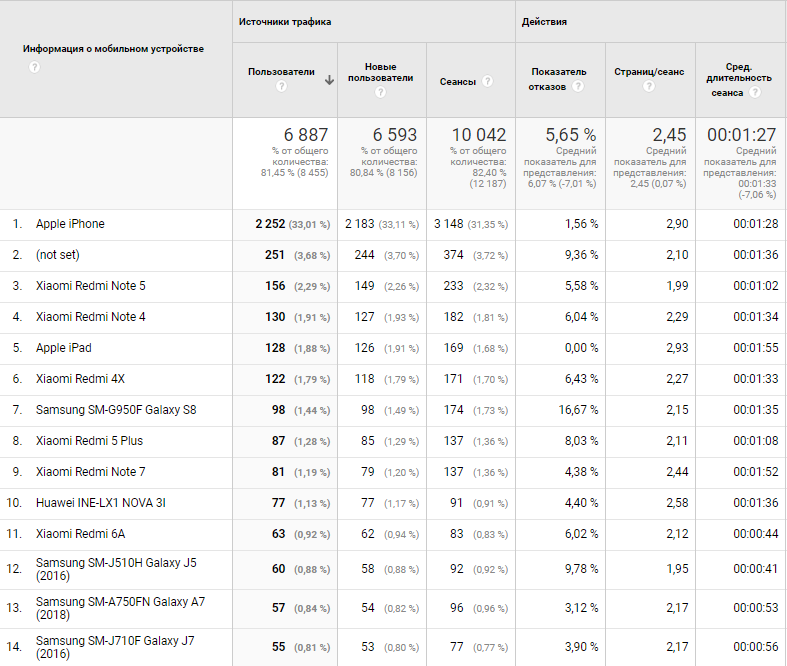Click (not set) bounce rate 9,36 %
The image size is (787, 666).
(581, 255)
